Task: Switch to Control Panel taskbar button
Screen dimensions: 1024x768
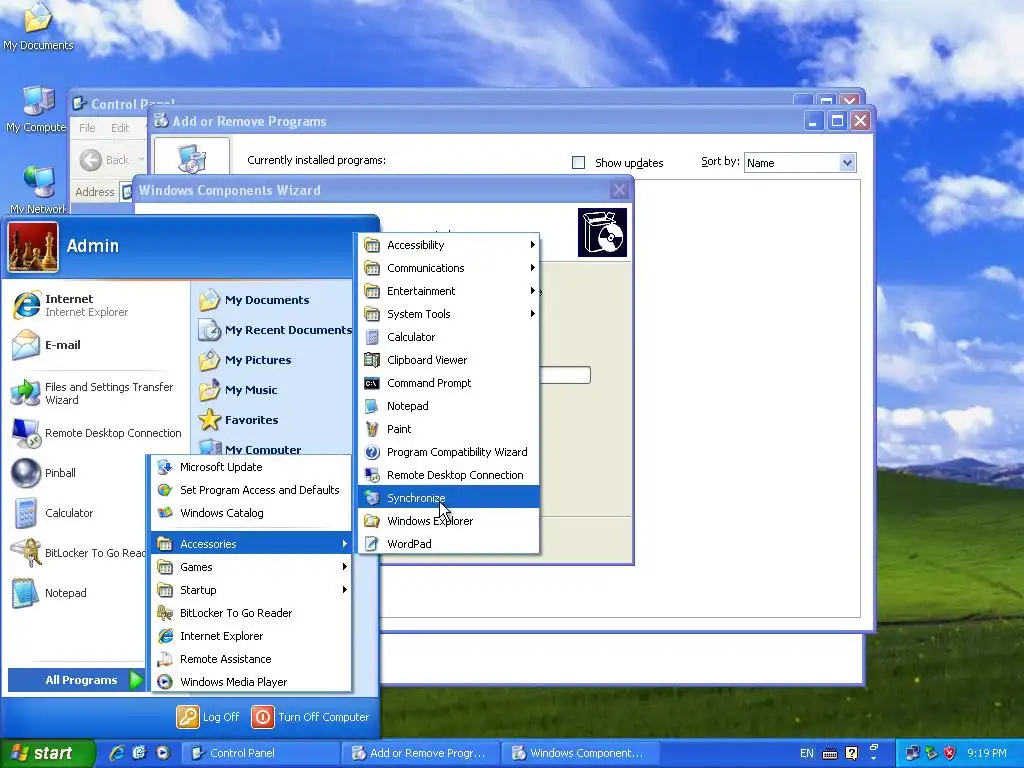Action: [260, 753]
